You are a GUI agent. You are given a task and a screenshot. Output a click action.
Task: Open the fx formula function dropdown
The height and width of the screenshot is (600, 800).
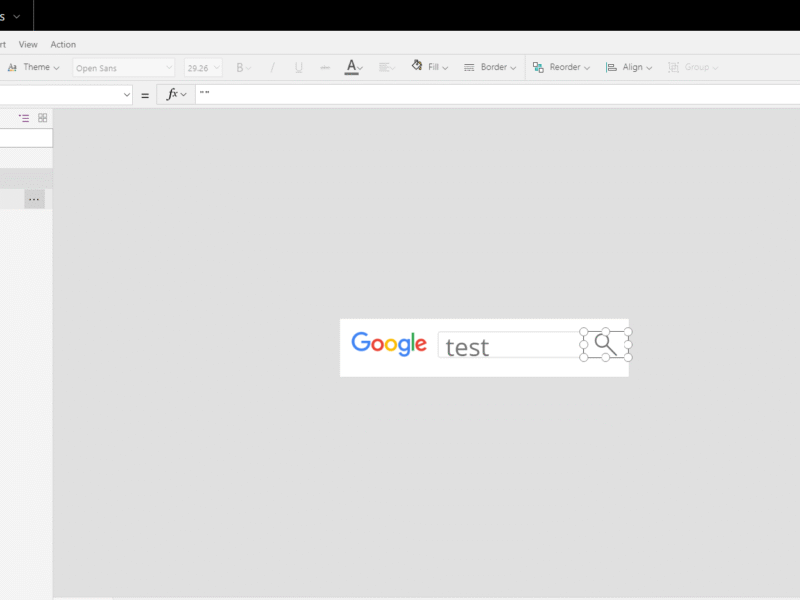(x=176, y=94)
